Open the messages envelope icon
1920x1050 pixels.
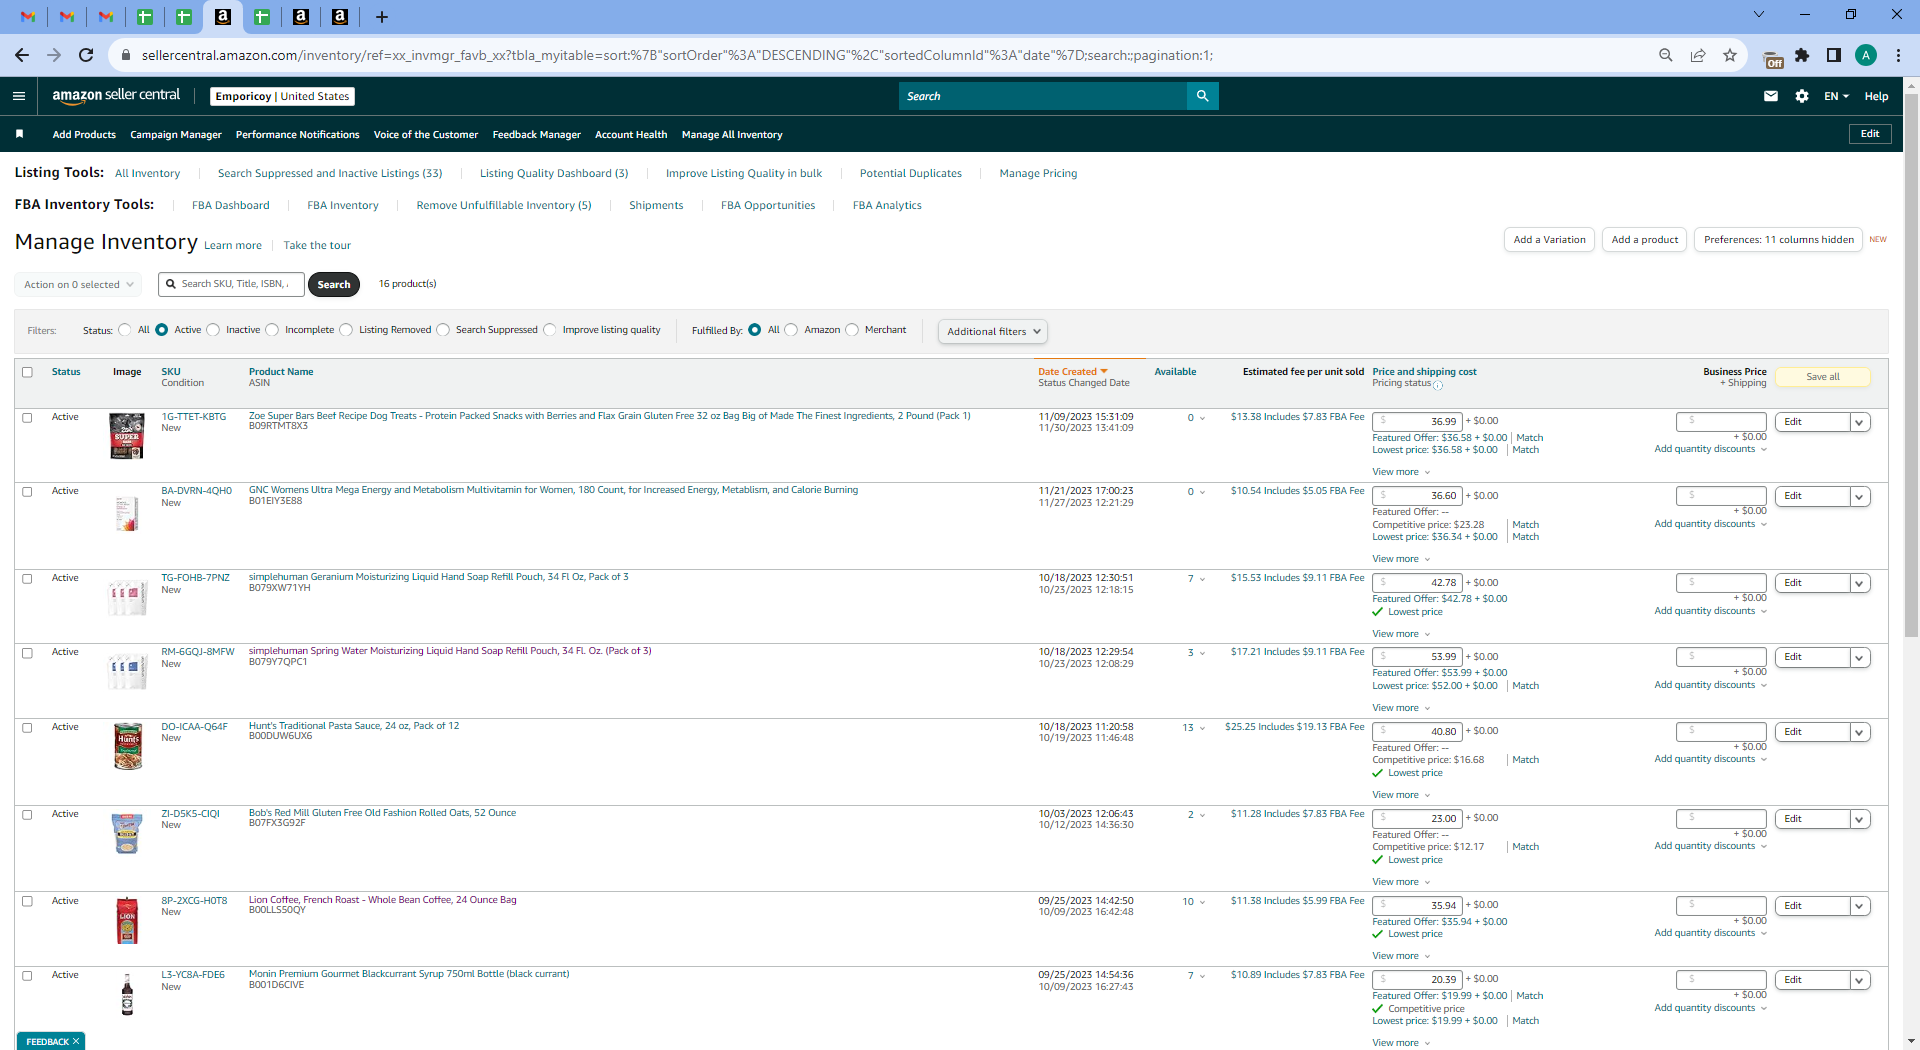click(1771, 96)
